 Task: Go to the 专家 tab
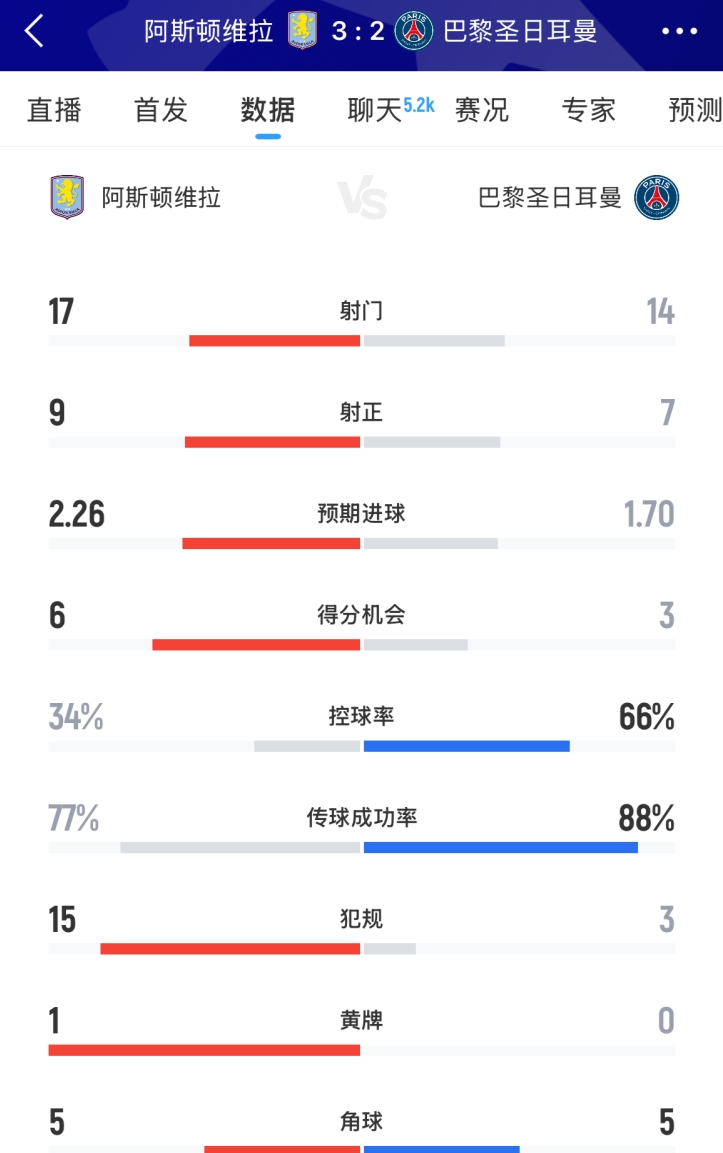tap(589, 109)
